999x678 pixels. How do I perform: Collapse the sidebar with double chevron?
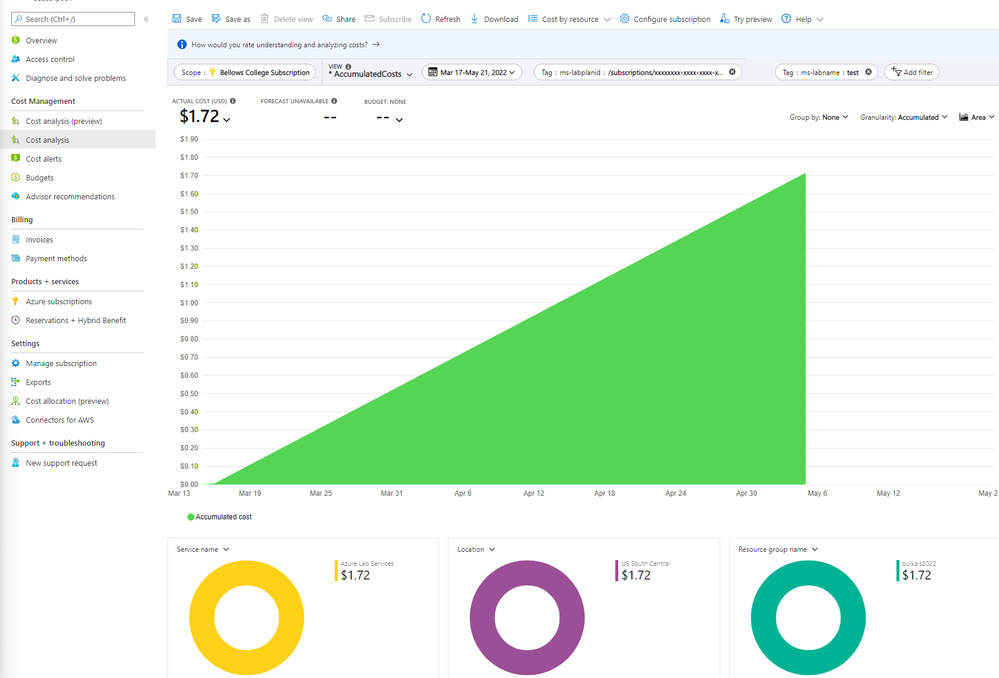click(x=146, y=19)
